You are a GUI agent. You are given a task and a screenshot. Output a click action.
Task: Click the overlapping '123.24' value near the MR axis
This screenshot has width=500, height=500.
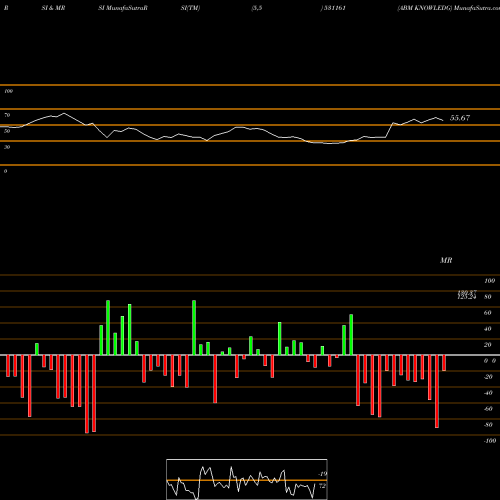467,297
